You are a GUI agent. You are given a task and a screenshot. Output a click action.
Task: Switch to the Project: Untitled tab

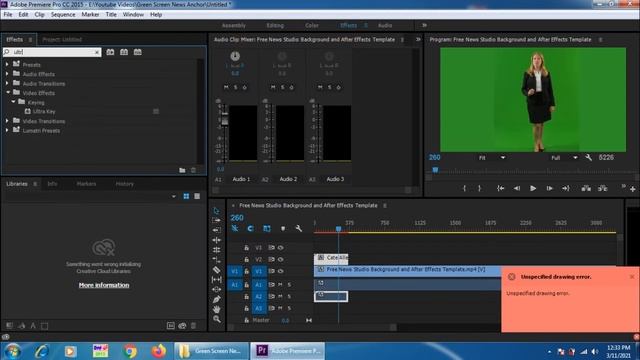coord(62,40)
